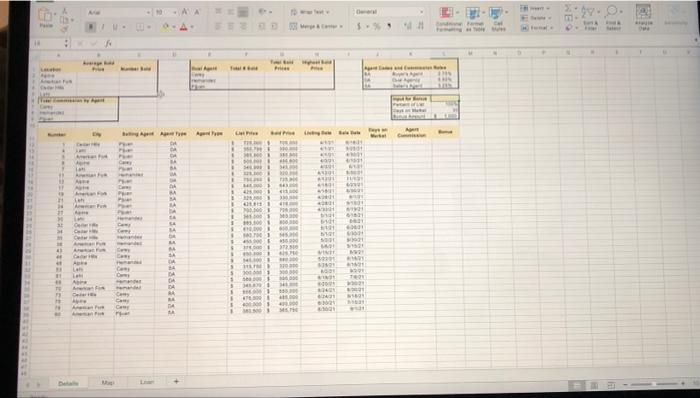Apply the red font color
Image resolution: width=700 pixels, height=398 pixels.
coord(183,28)
